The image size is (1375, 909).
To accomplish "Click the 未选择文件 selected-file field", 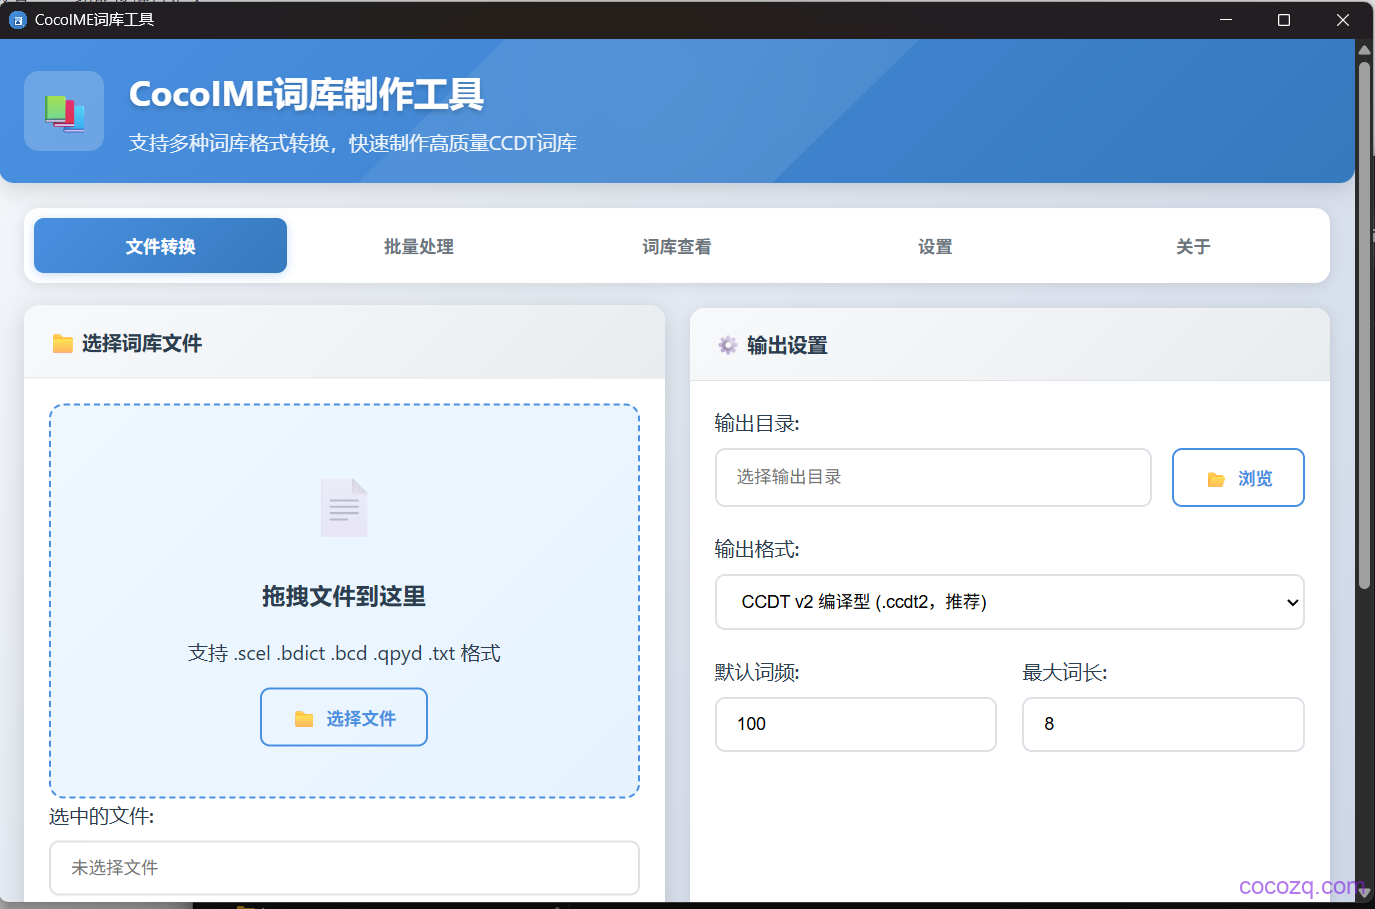I will [344, 868].
